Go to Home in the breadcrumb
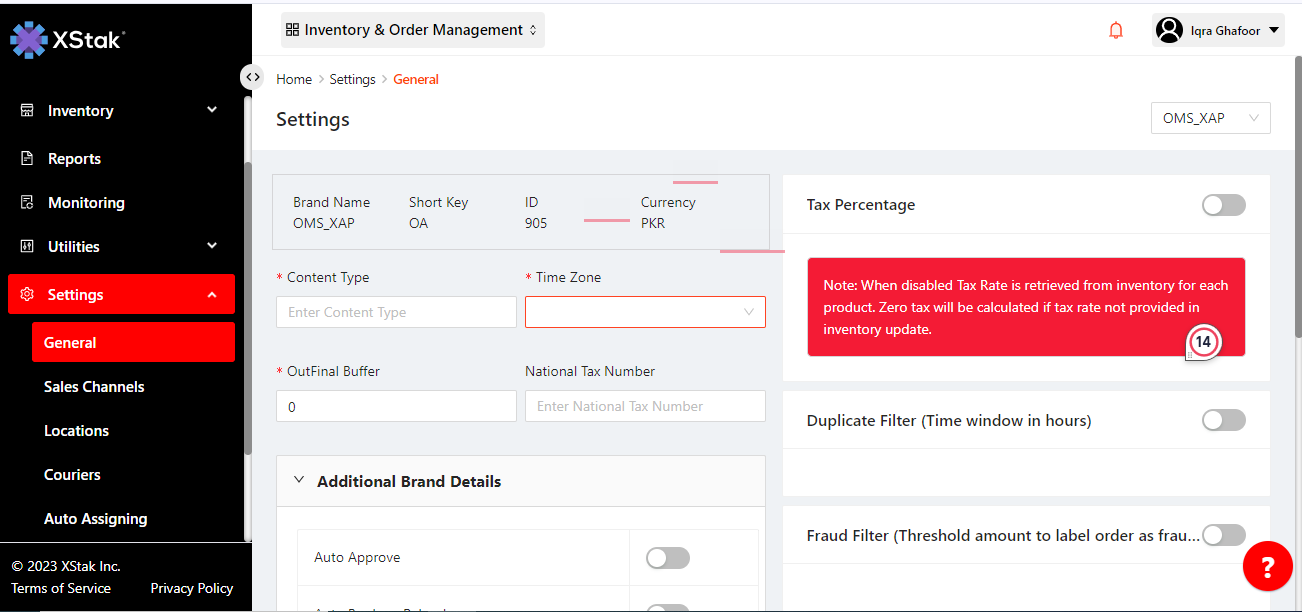The height and width of the screenshot is (612, 1302). (294, 79)
